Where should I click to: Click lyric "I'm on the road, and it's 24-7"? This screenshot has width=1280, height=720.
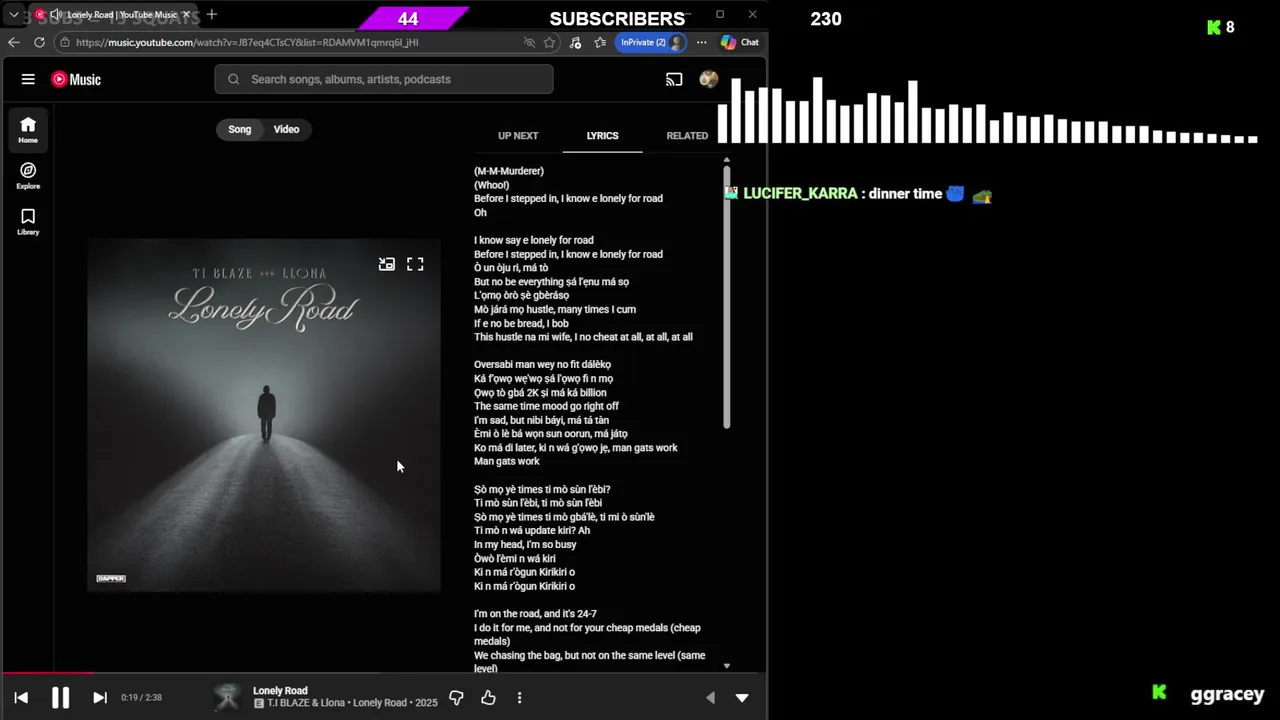(x=535, y=613)
